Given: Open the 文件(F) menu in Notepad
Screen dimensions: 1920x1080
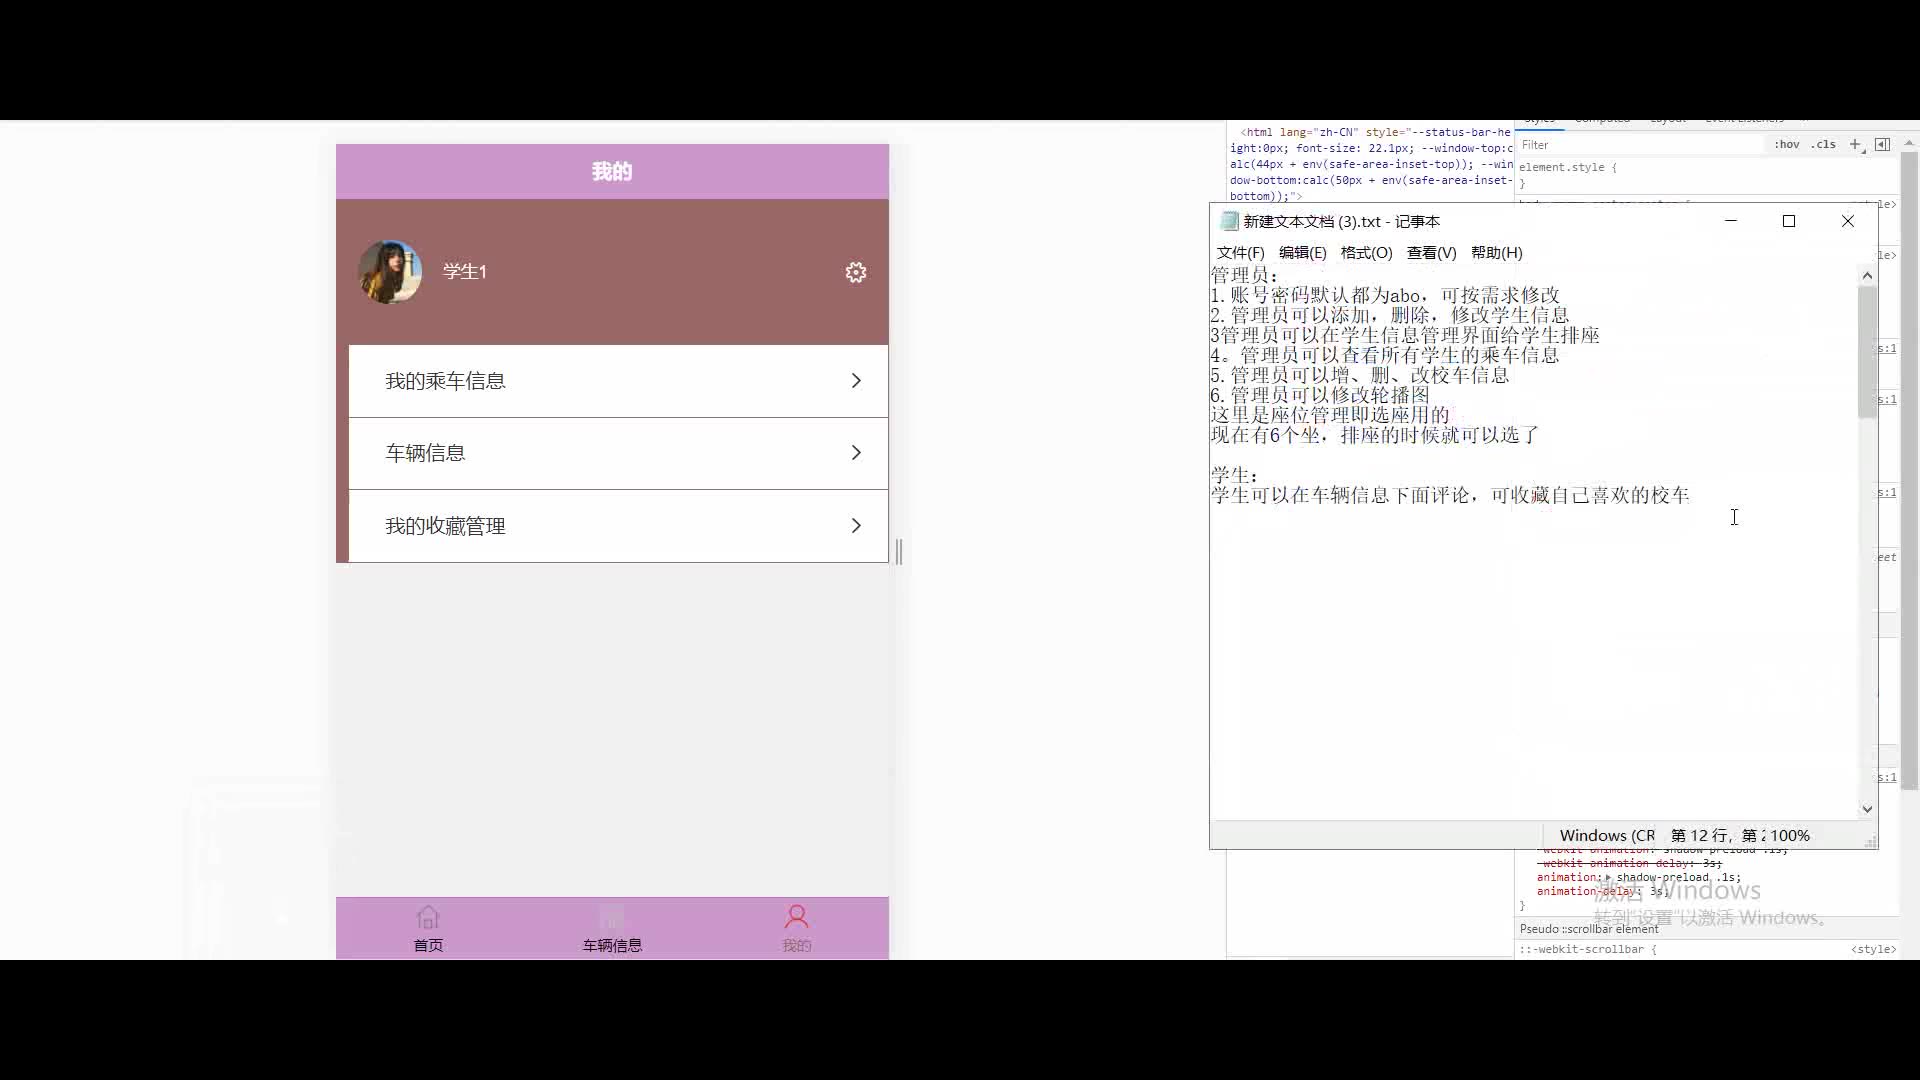Looking at the screenshot, I should click(x=1240, y=253).
